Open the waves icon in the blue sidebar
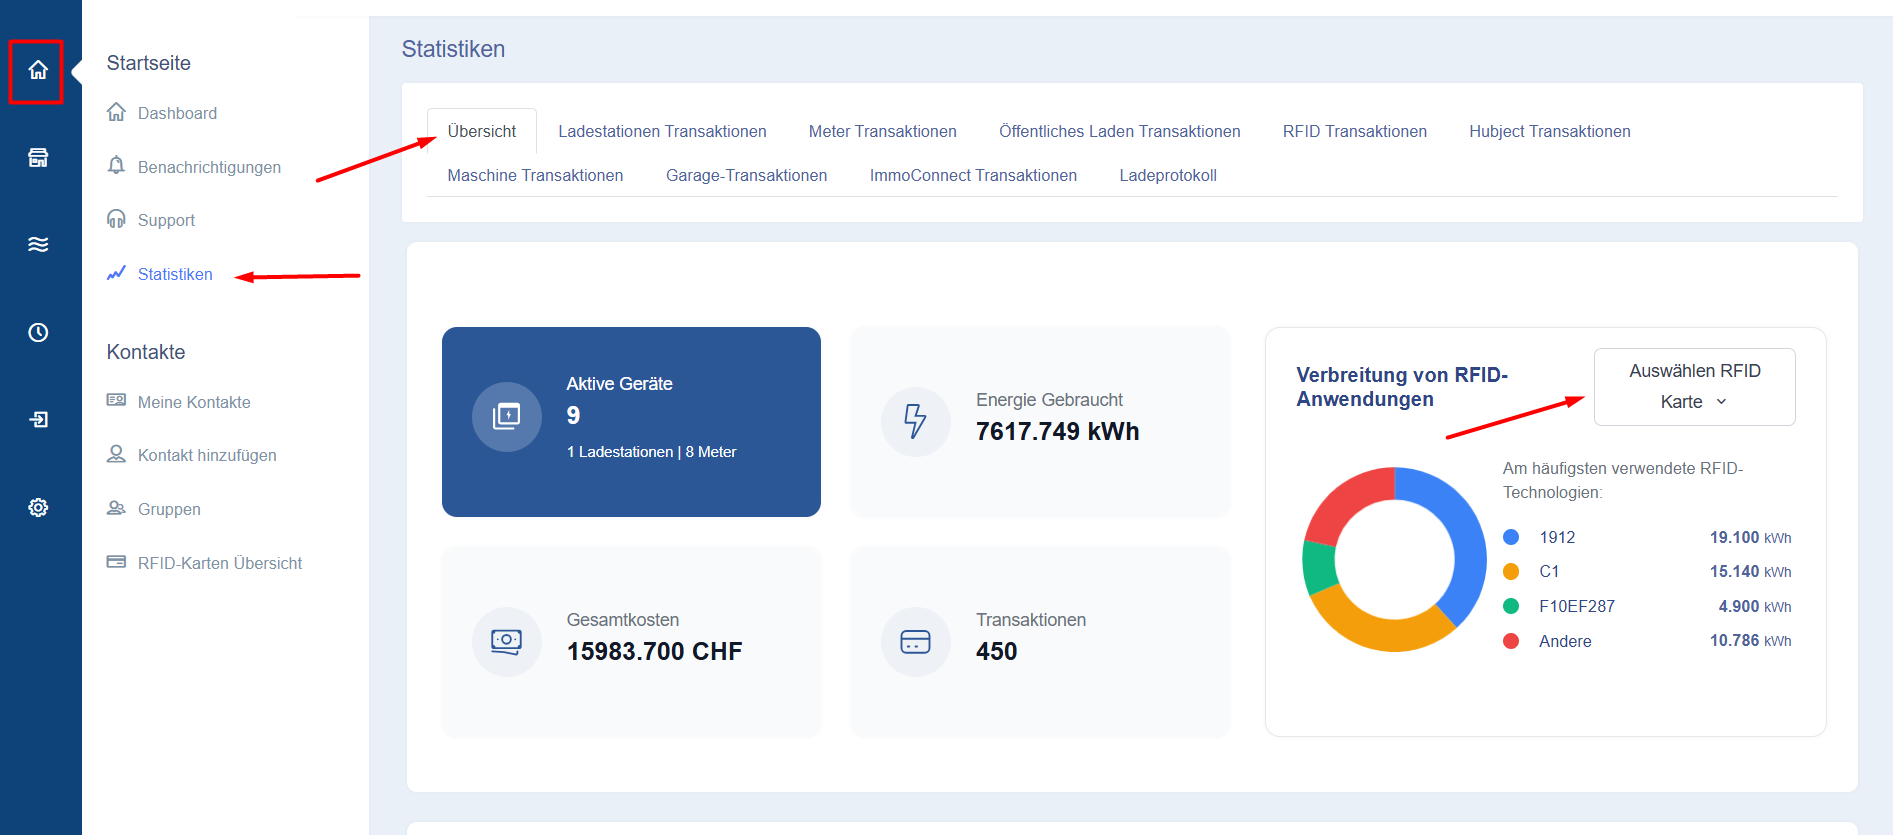Image resolution: width=1893 pixels, height=835 pixels. (38, 244)
